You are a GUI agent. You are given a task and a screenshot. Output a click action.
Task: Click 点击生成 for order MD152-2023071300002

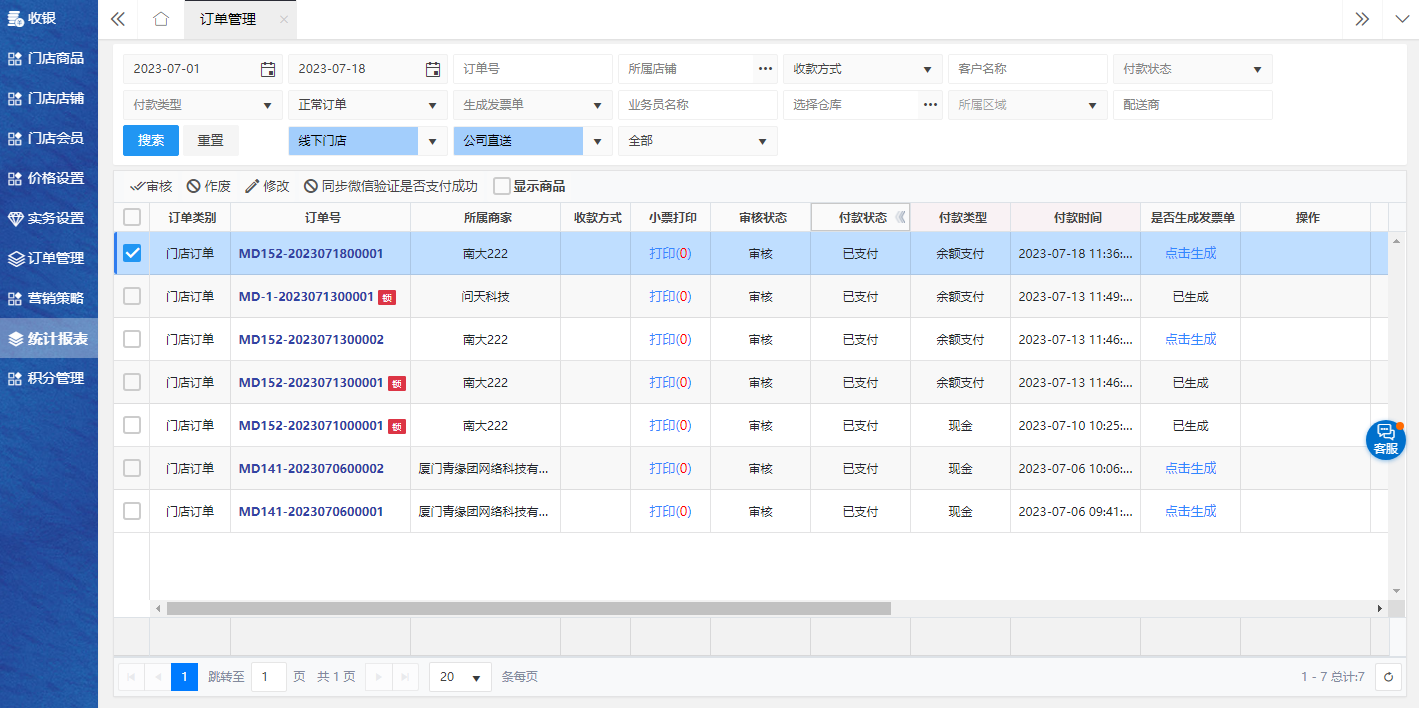(1190, 339)
